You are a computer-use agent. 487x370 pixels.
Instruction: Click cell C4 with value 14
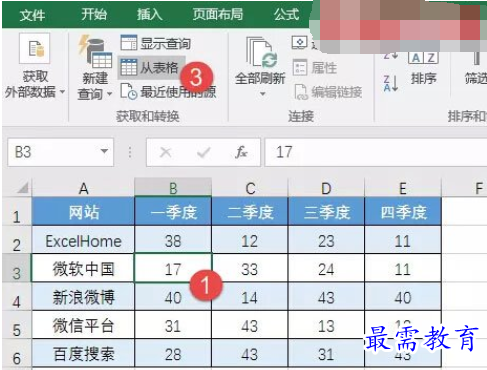[x=250, y=297]
